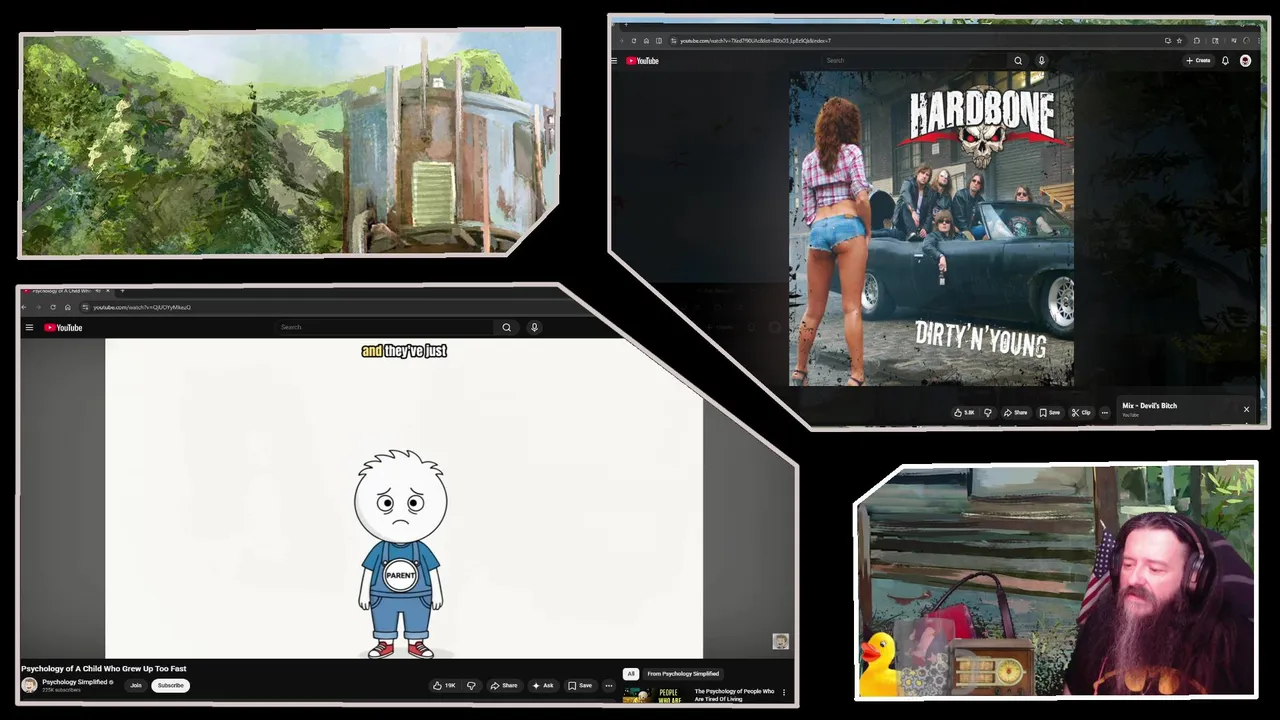The width and height of the screenshot is (1280, 720).
Task: Focus the Search field in the lower-left YouTube window
Action: click(385, 327)
